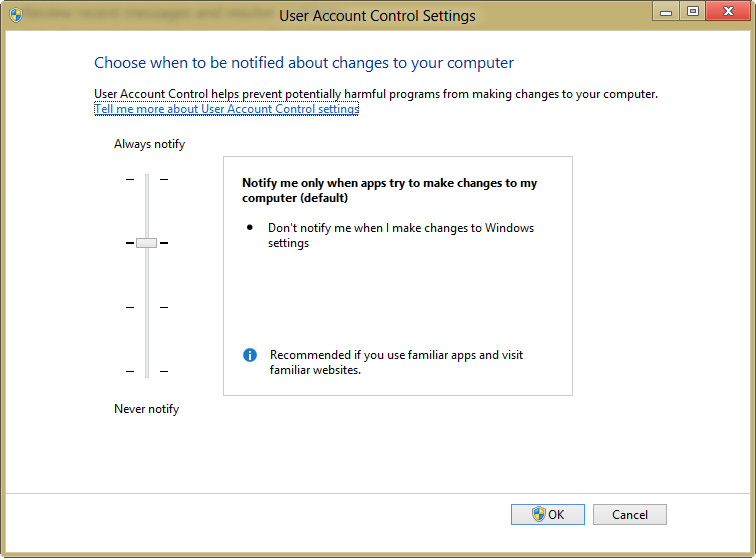Click the blue information icon beside the recommendation
The height and width of the screenshot is (558, 756).
(250, 355)
